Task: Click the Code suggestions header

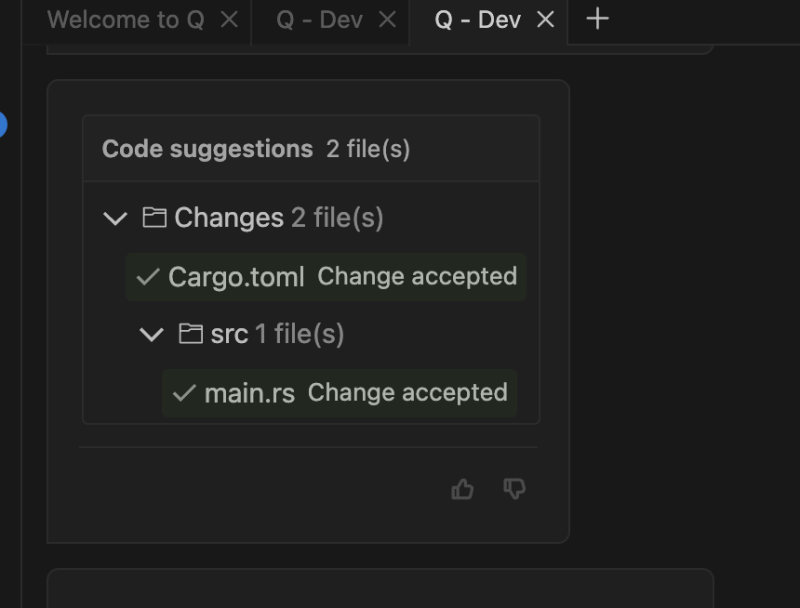Action: point(207,149)
